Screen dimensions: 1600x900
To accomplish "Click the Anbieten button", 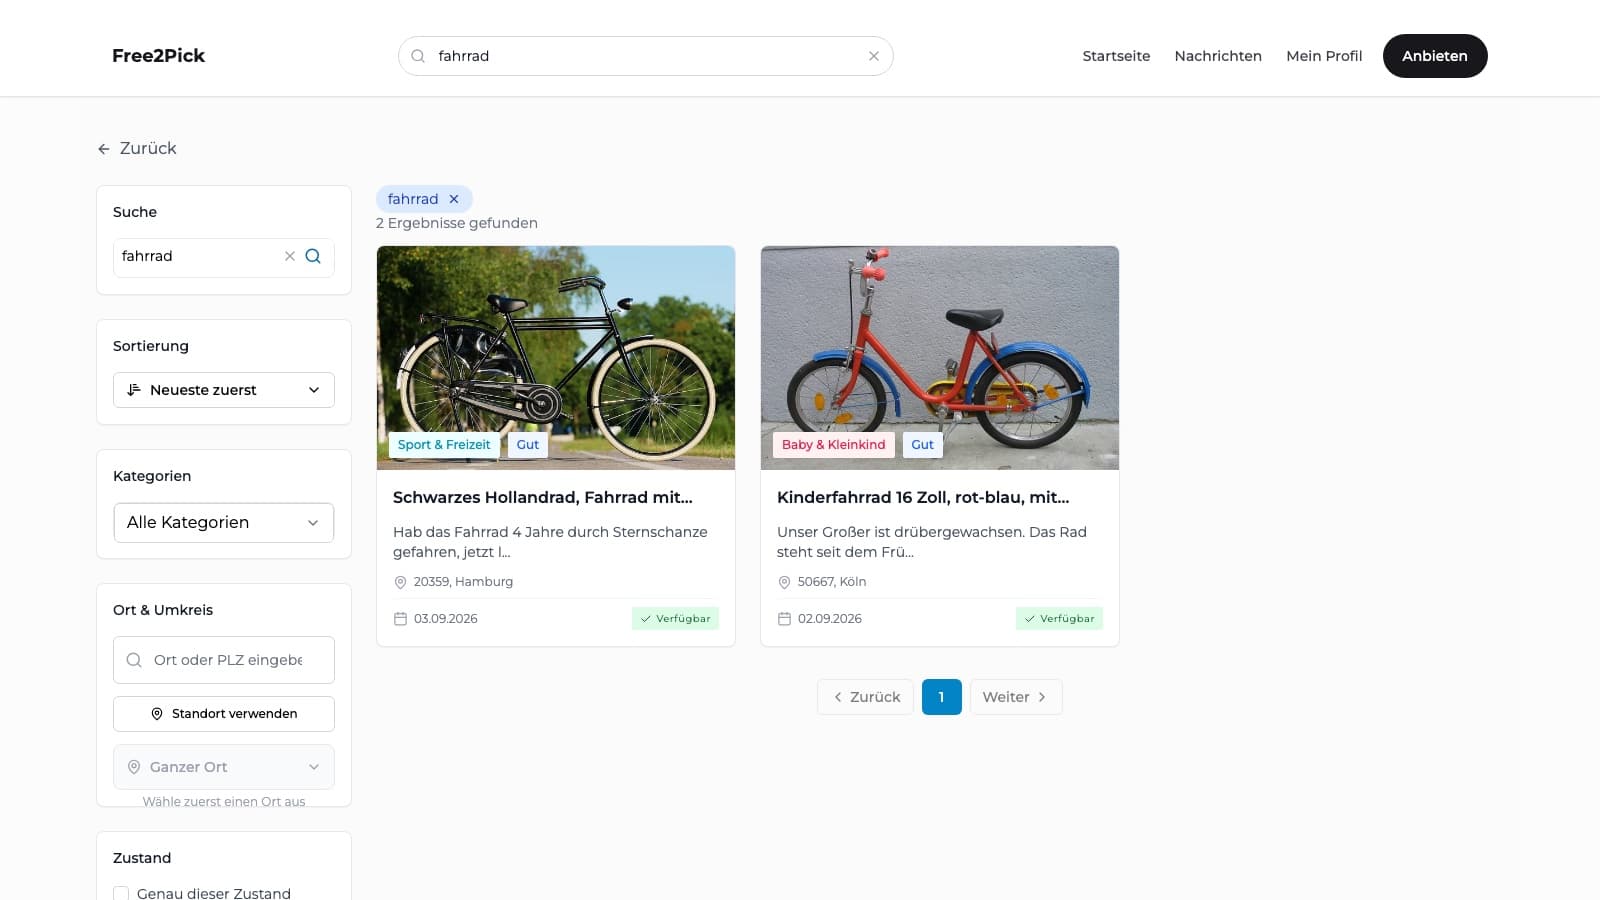I will pyautogui.click(x=1435, y=56).
